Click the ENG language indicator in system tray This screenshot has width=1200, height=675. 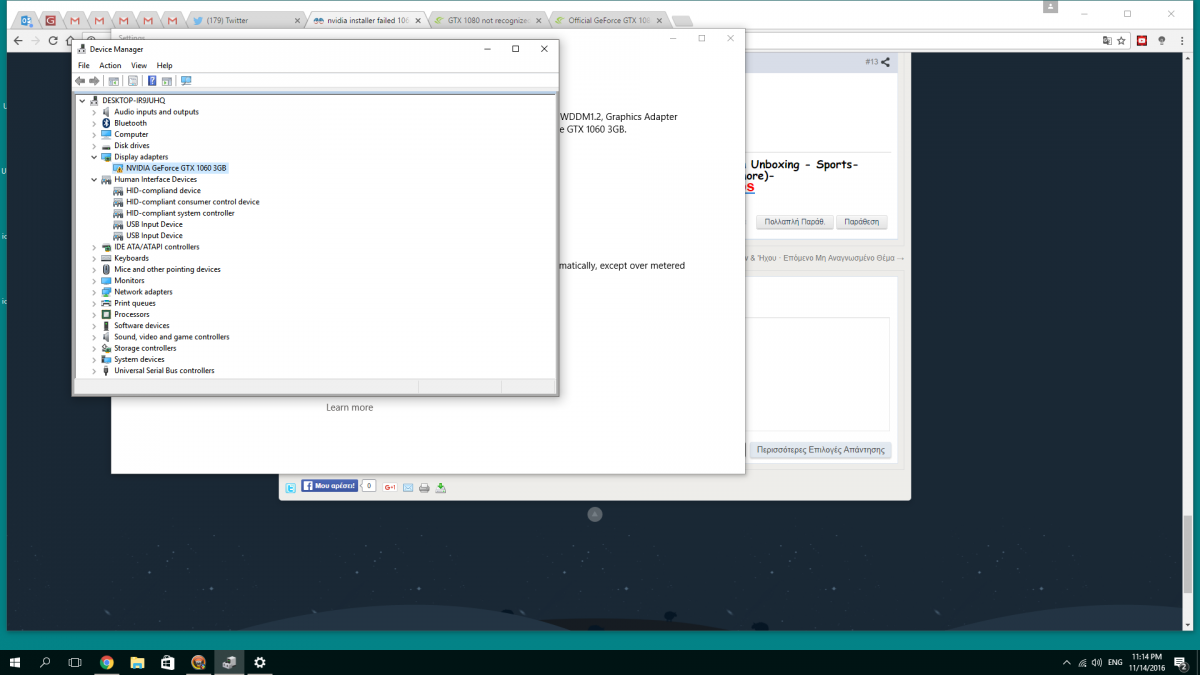(x=1113, y=663)
